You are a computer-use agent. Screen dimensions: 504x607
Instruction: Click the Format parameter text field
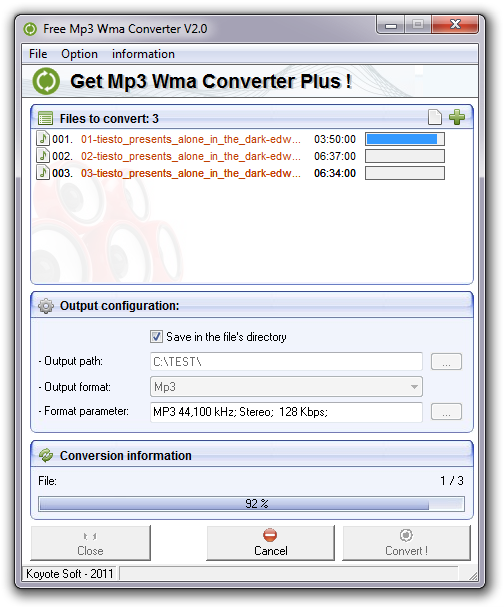(286, 412)
